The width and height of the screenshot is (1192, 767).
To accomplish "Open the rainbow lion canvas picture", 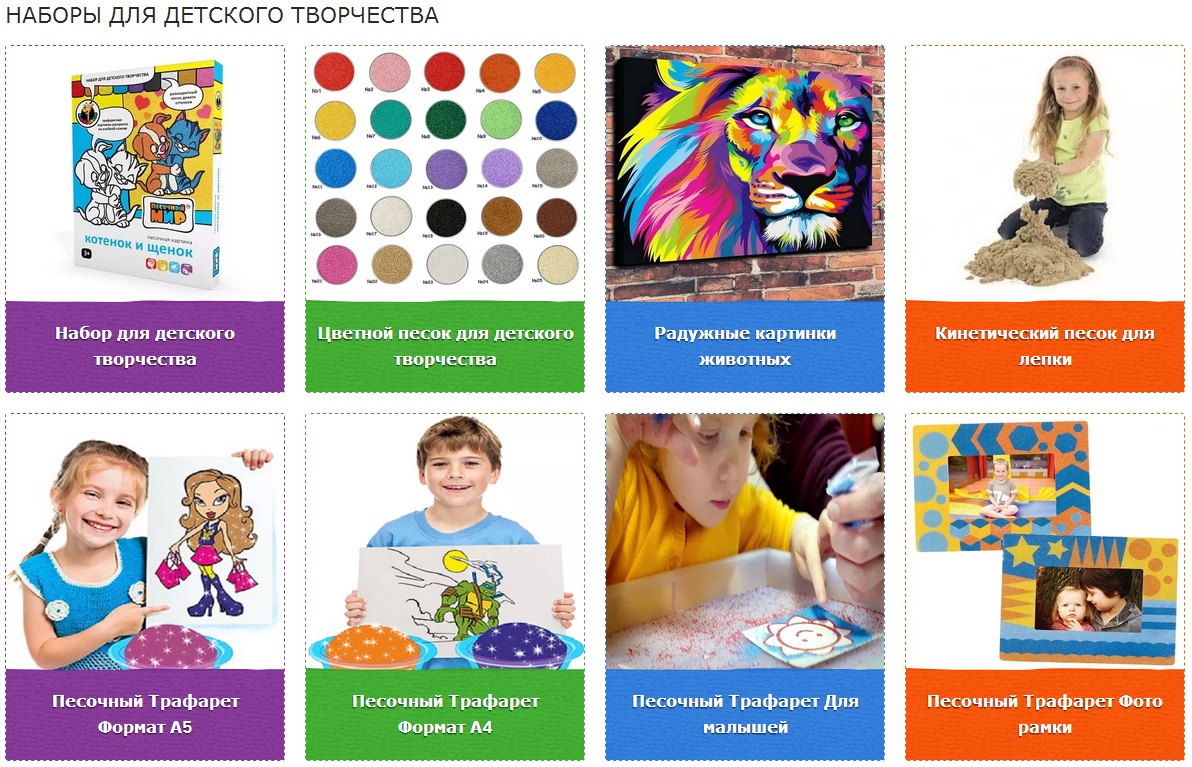I will pos(745,173).
